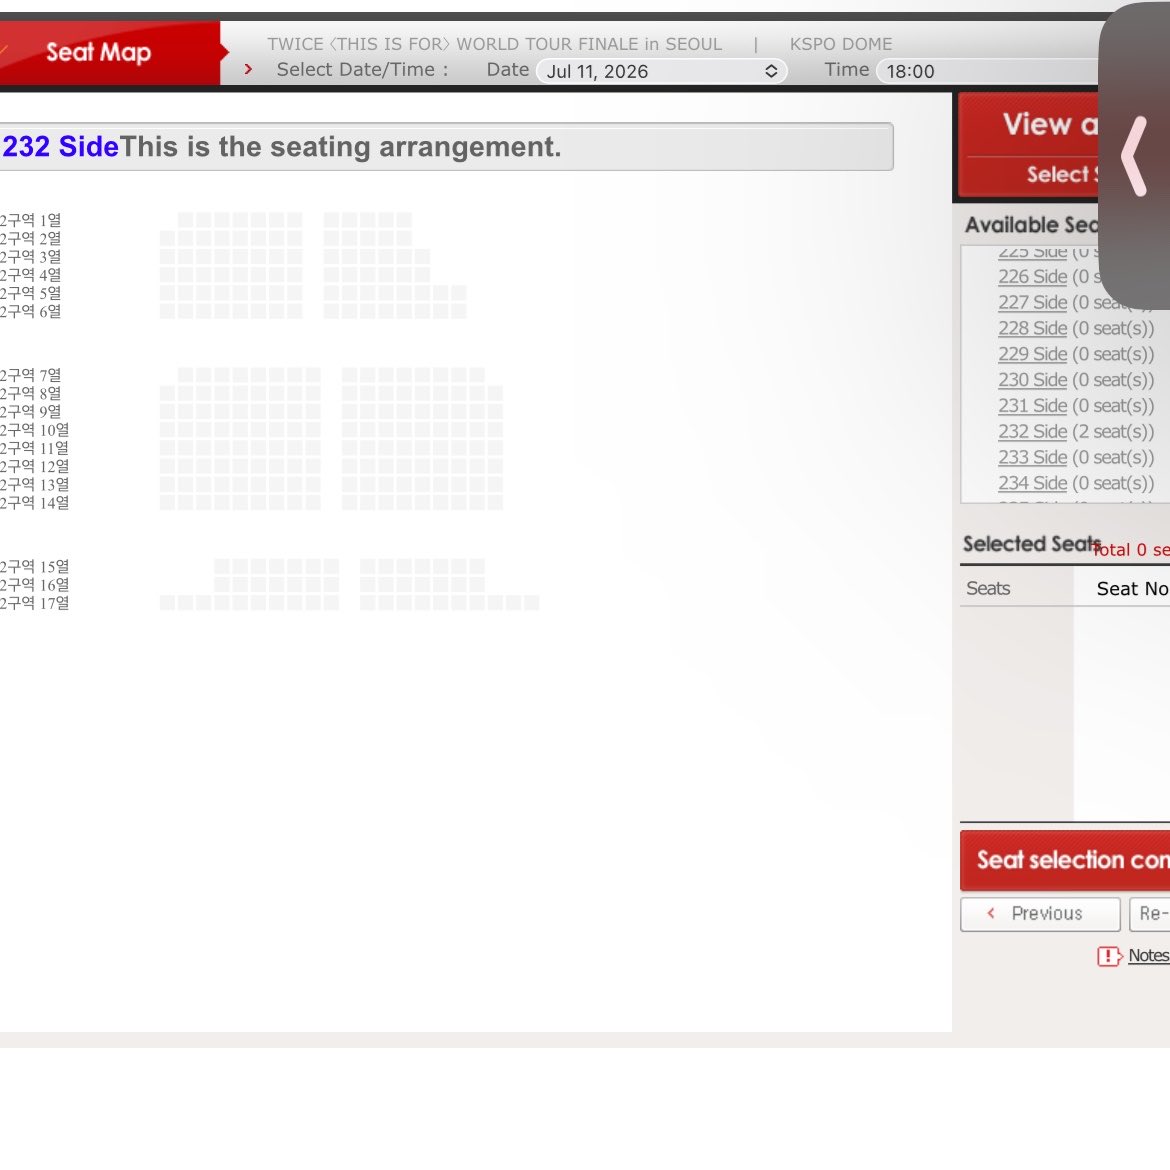Image resolution: width=1170 pixels, height=1170 pixels.
Task: Click the row label 2구역 17열
Action: click(x=34, y=603)
